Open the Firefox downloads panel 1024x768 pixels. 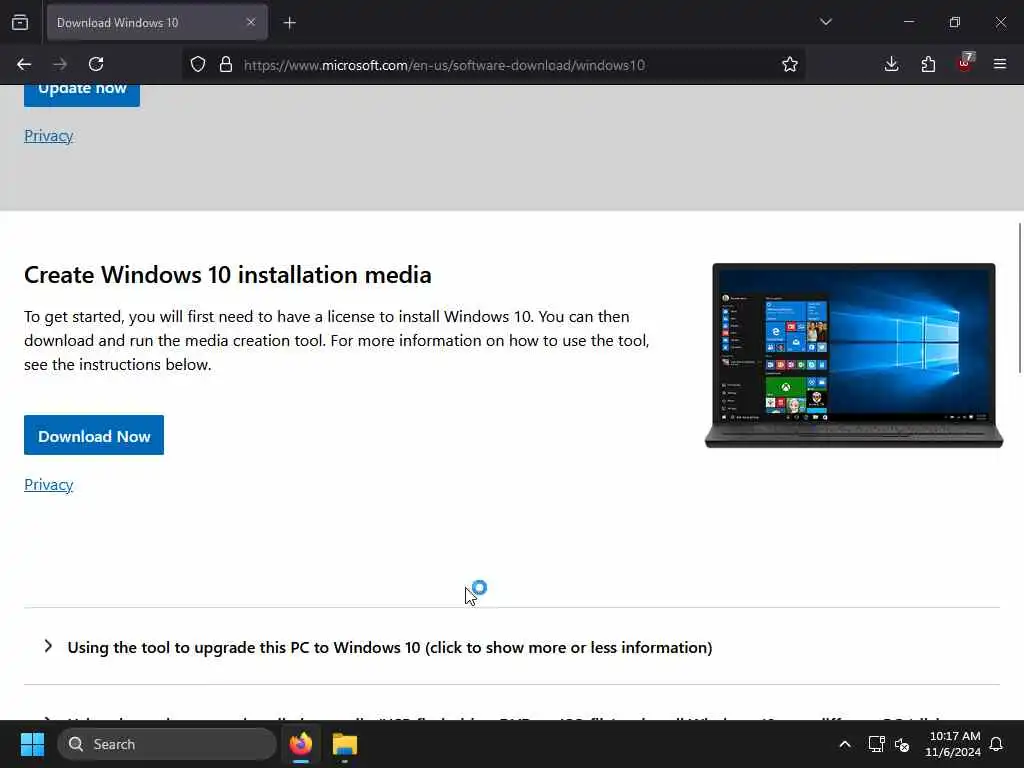pyautogui.click(x=891, y=64)
